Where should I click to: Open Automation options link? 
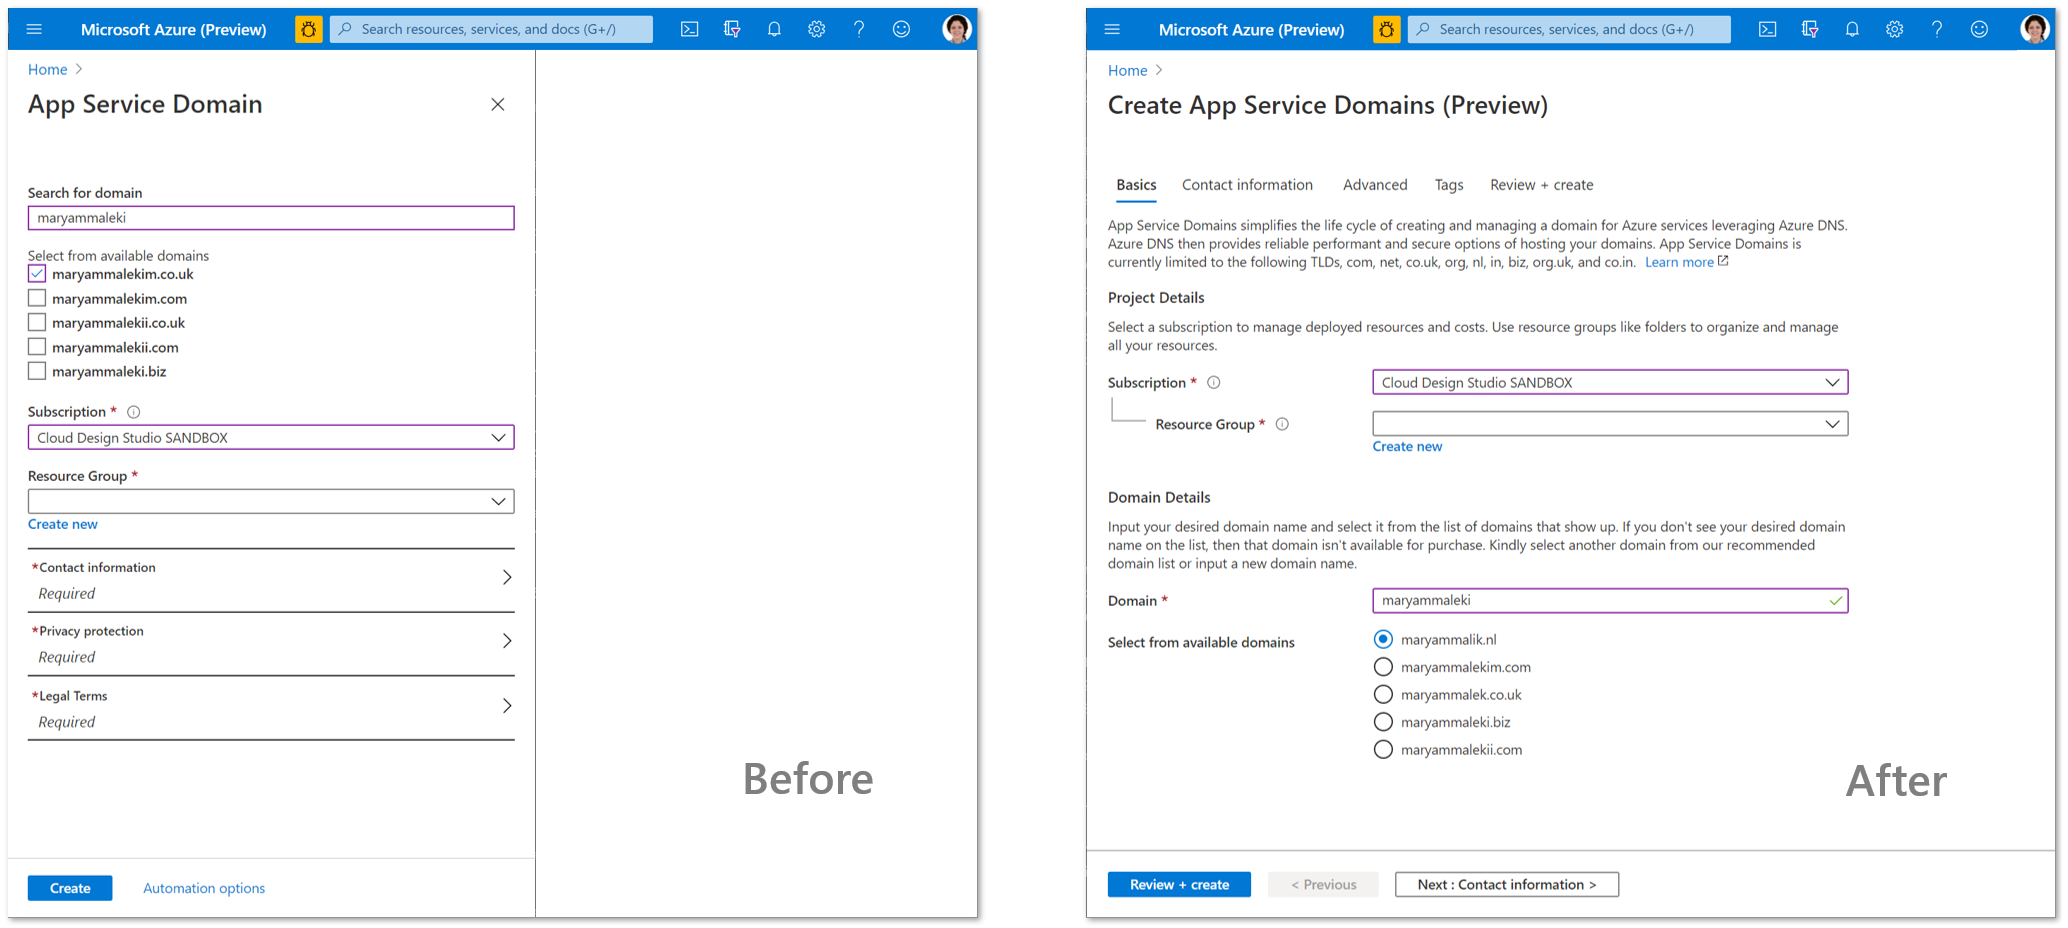tap(204, 888)
